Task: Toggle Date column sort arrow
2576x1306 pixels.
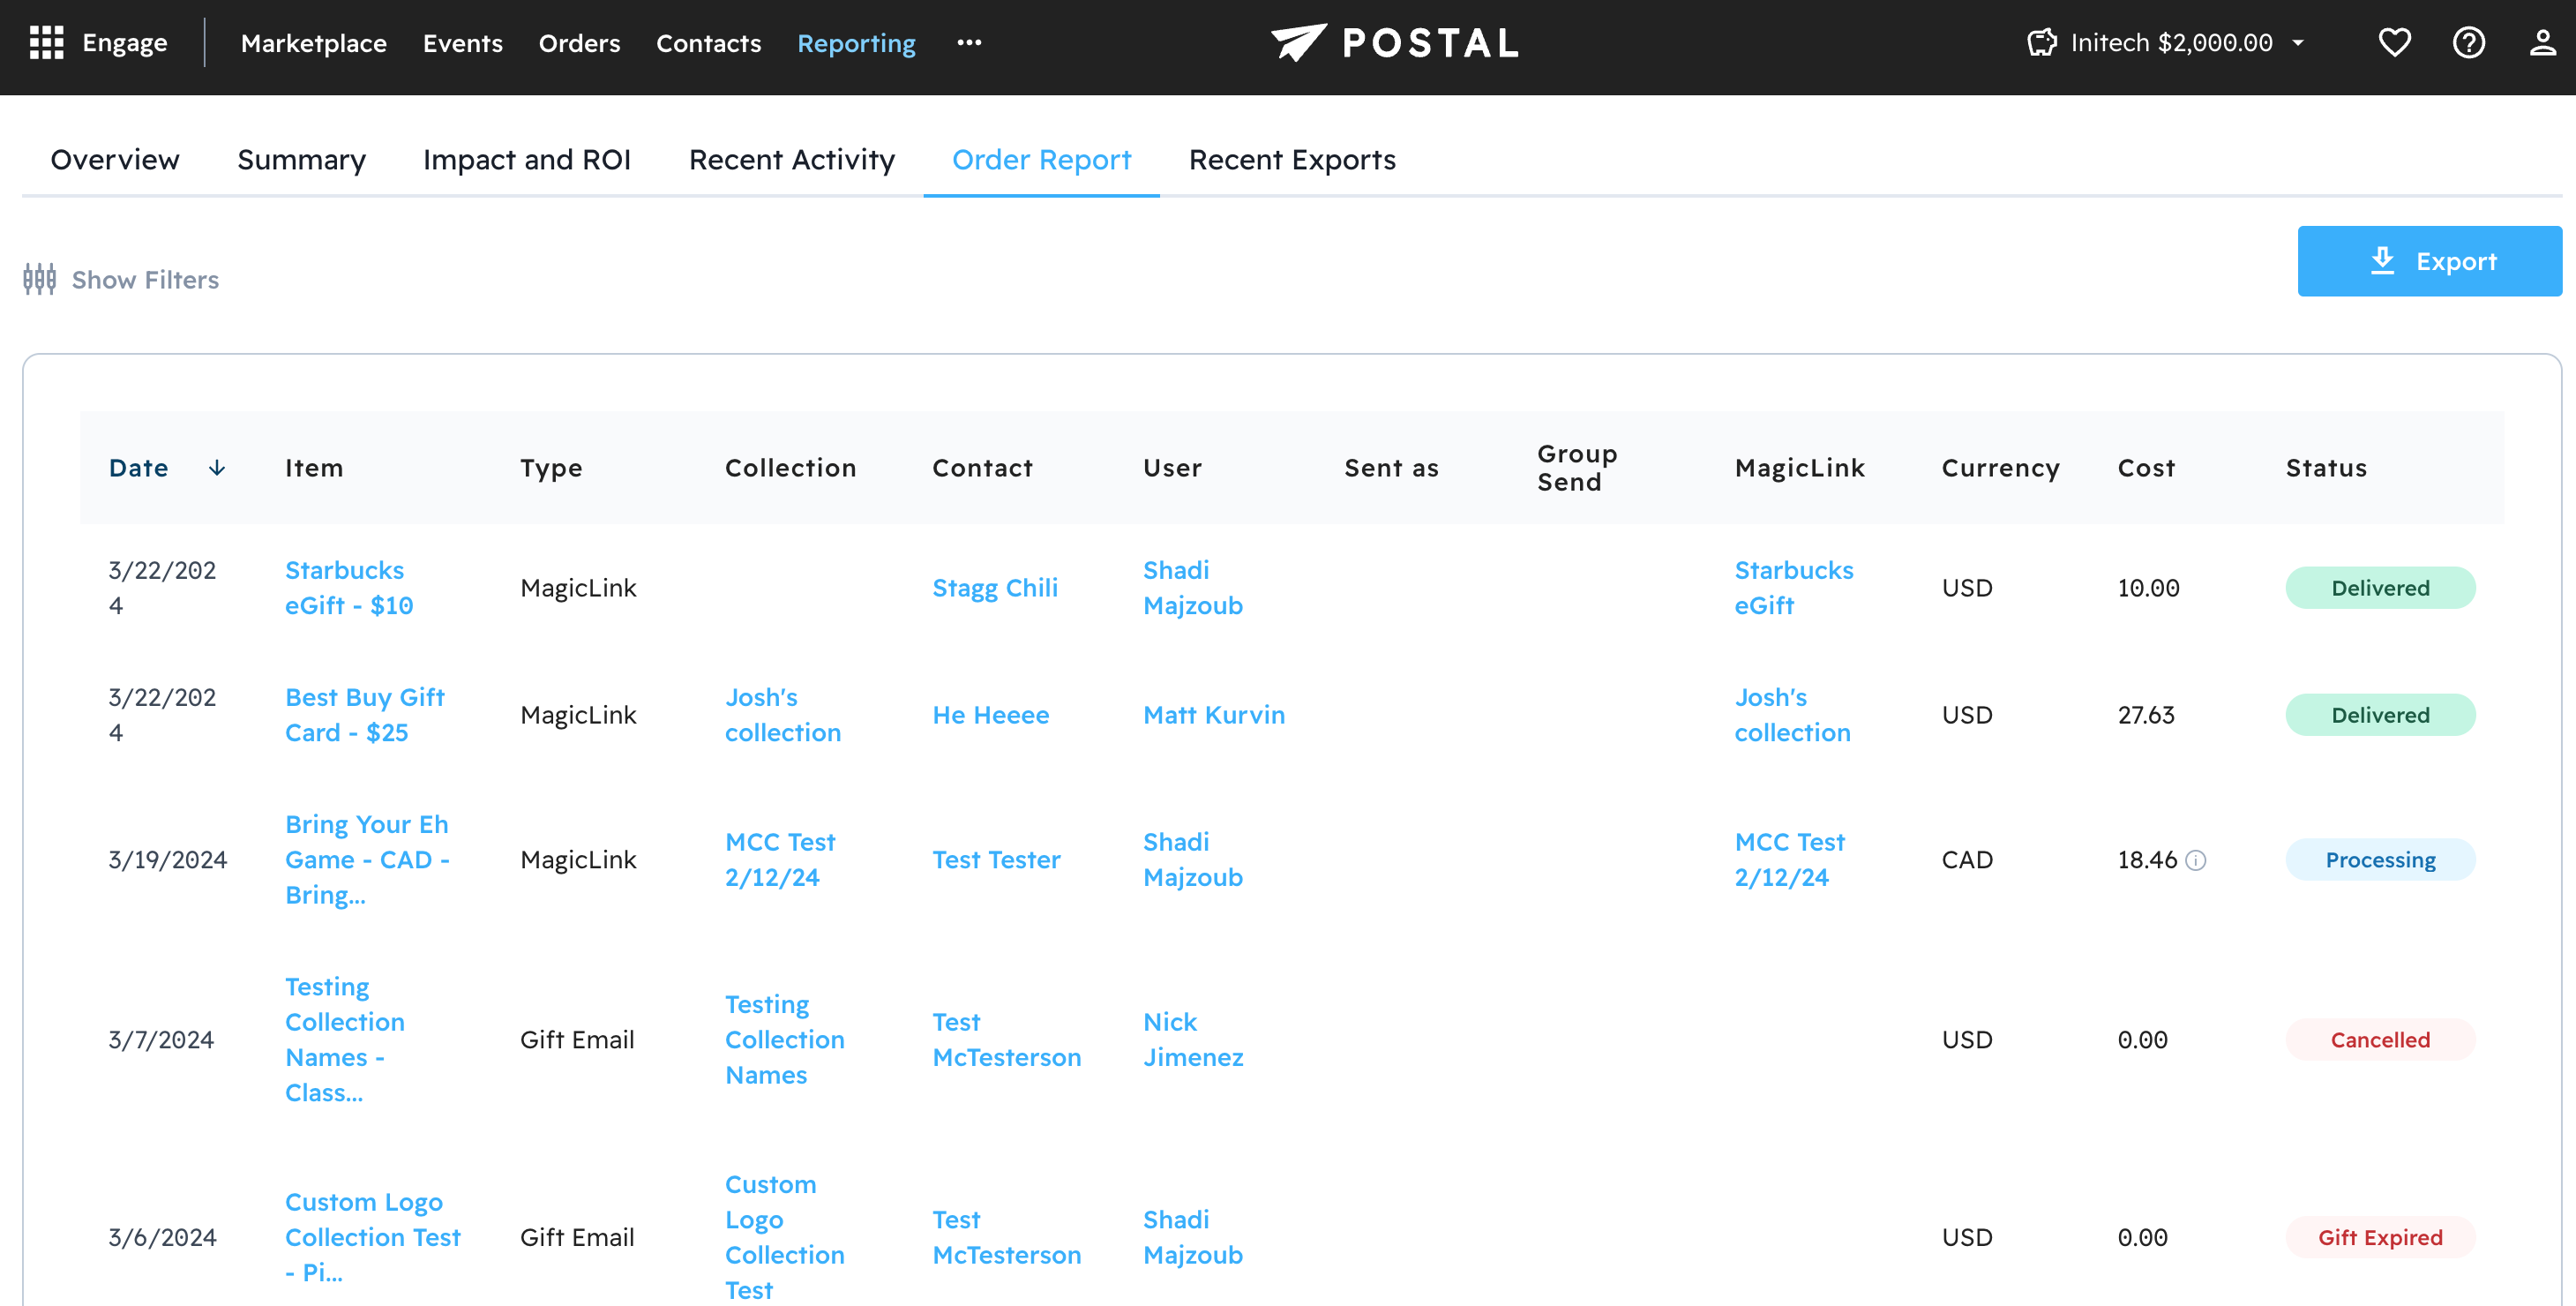Action: click(217, 468)
